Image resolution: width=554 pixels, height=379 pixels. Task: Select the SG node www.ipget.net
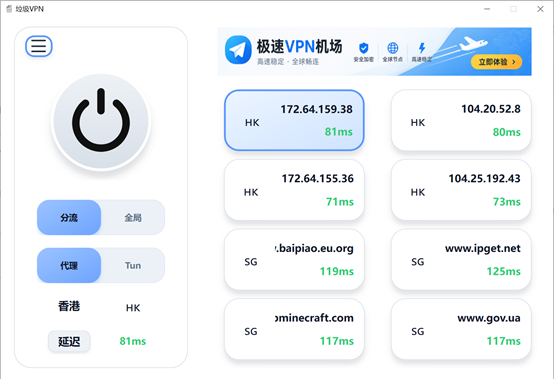(x=461, y=259)
